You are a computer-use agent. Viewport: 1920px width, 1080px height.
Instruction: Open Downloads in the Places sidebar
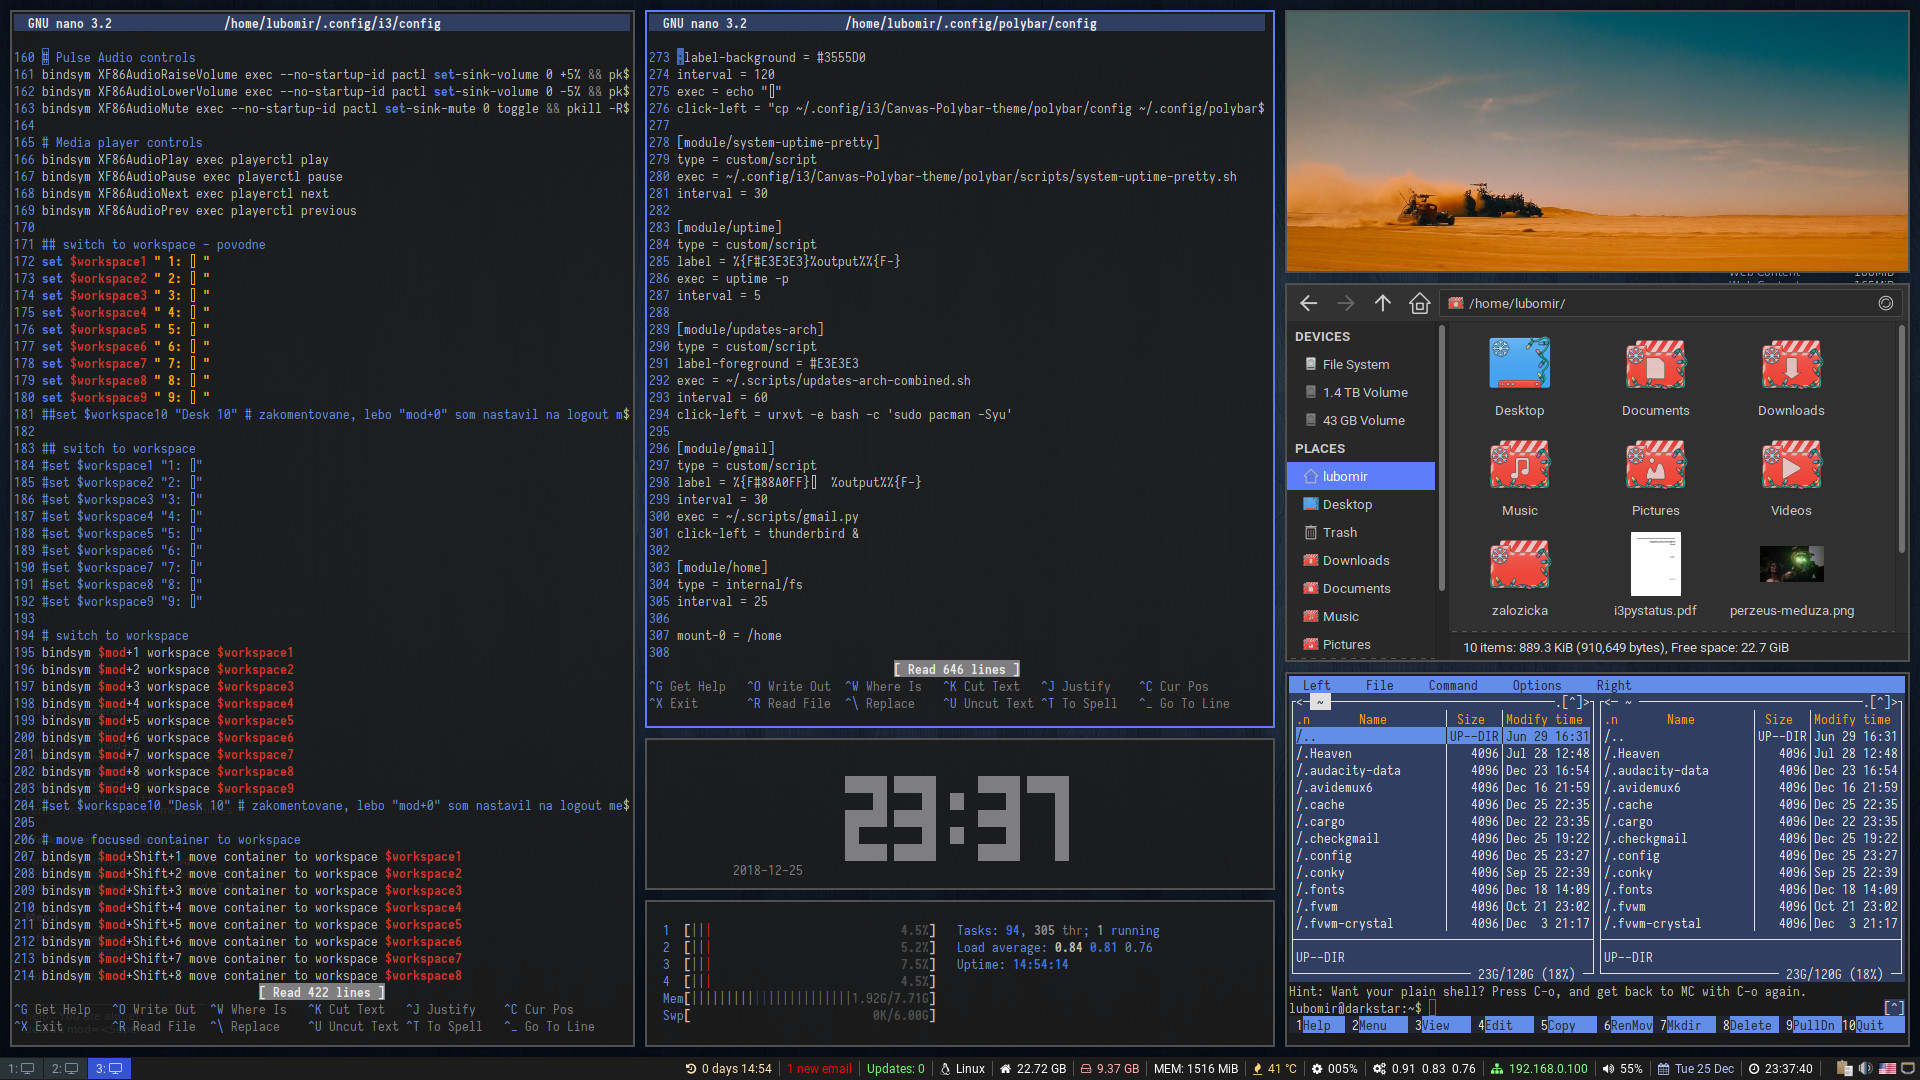coord(1361,561)
